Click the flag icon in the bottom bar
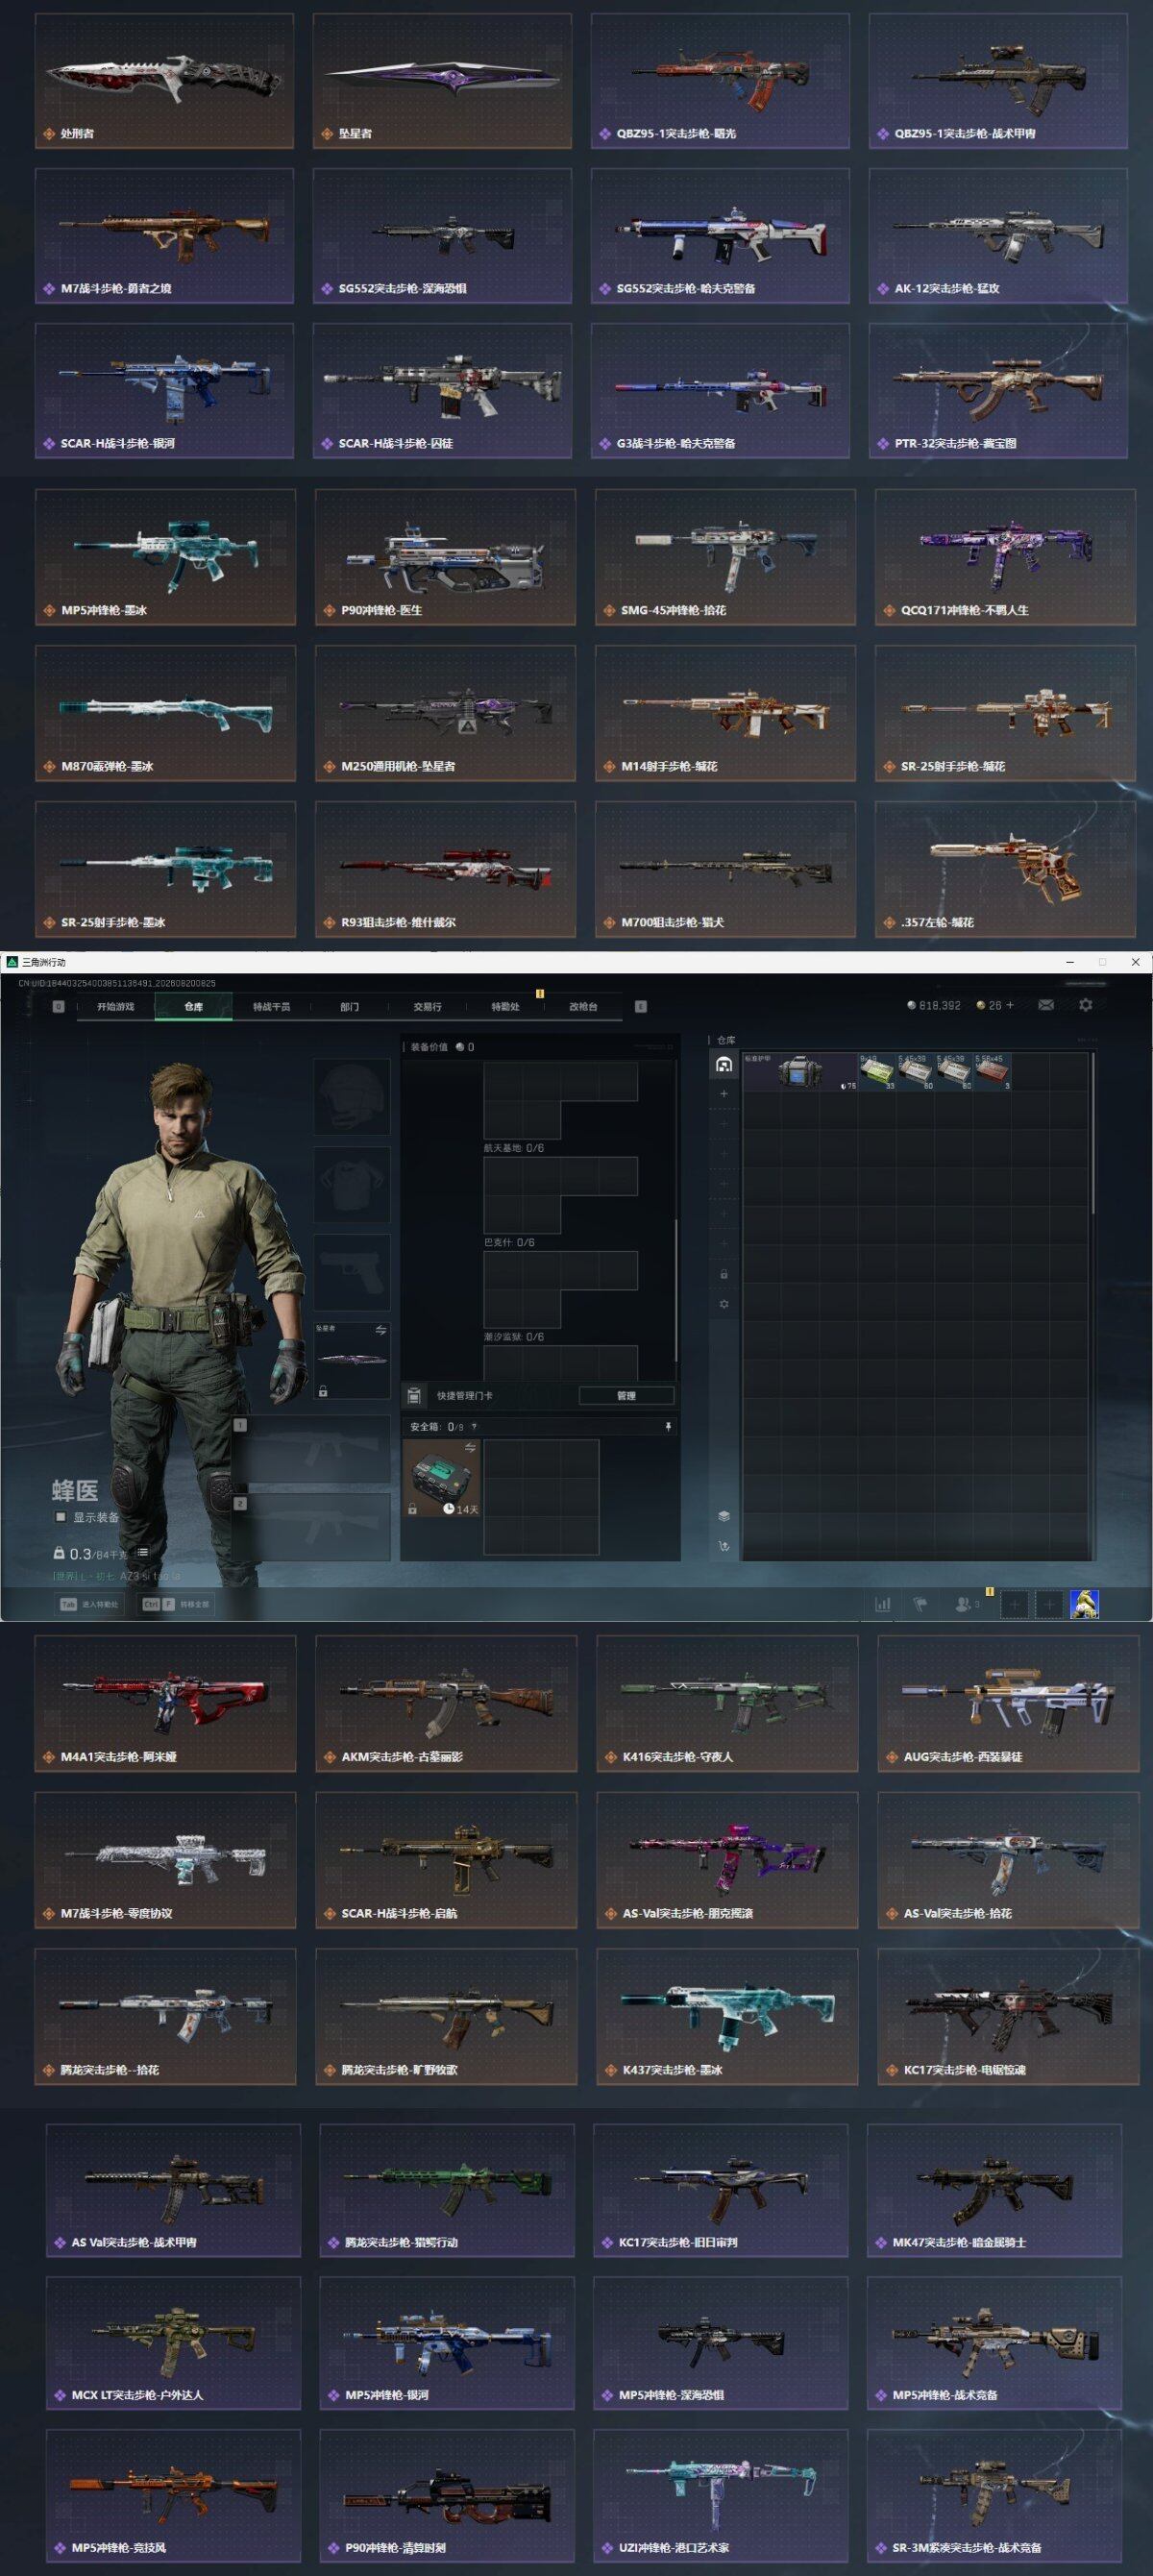Viewport: 1153px width, 2576px height. 921,1604
